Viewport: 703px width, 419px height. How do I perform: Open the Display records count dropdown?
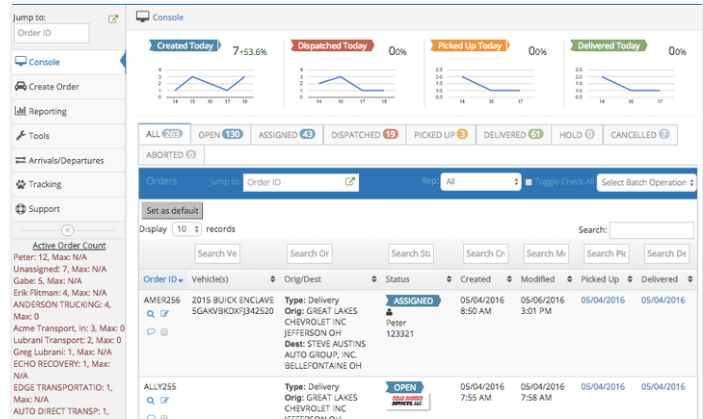click(x=187, y=229)
